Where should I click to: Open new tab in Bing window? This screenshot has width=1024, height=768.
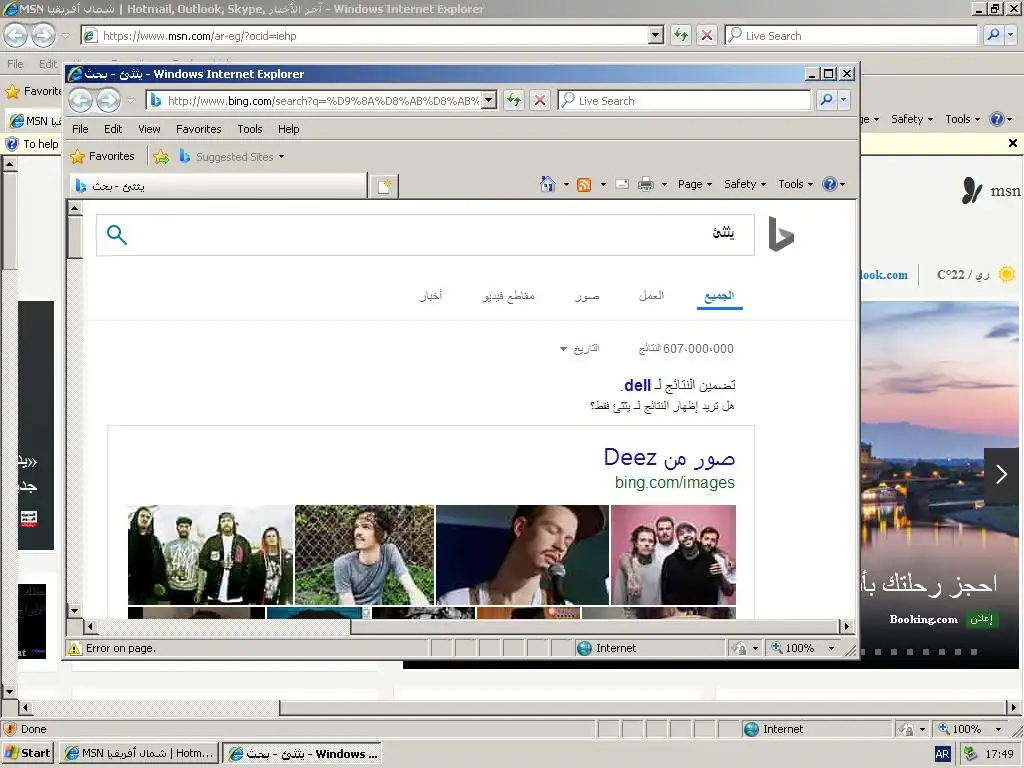tap(384, 187)
